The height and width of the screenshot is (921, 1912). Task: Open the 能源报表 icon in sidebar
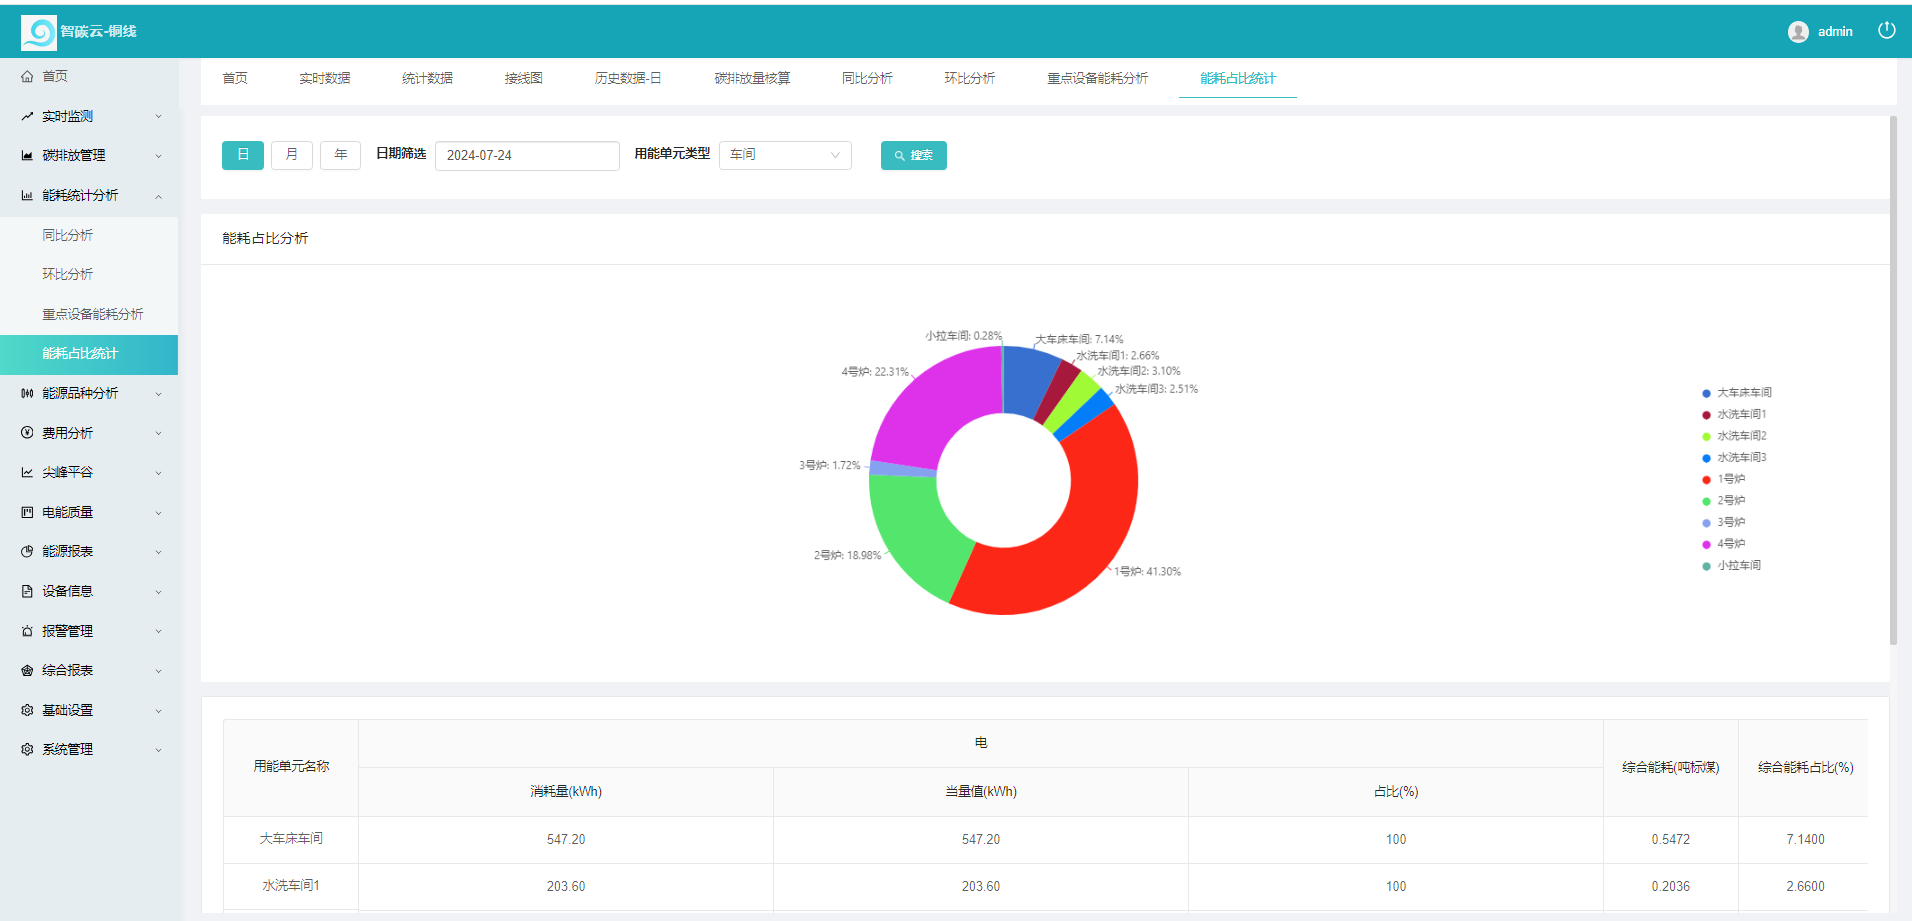point(27,551)
